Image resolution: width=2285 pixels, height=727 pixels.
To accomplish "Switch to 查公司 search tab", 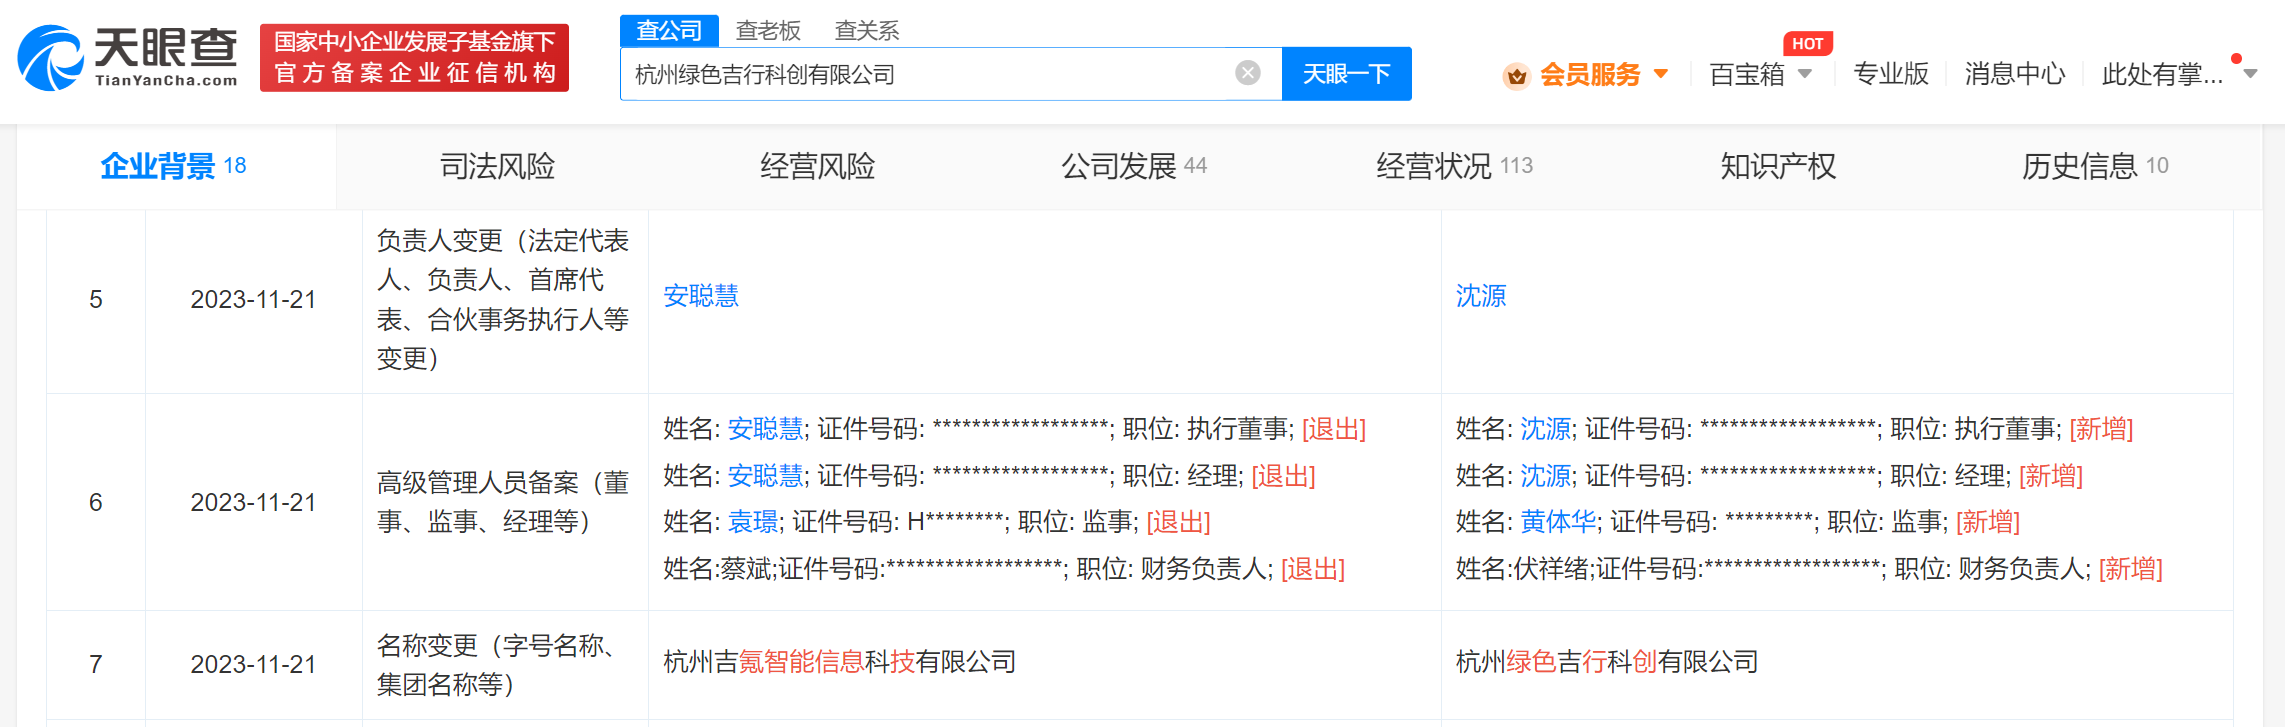I will coord(669,30).
